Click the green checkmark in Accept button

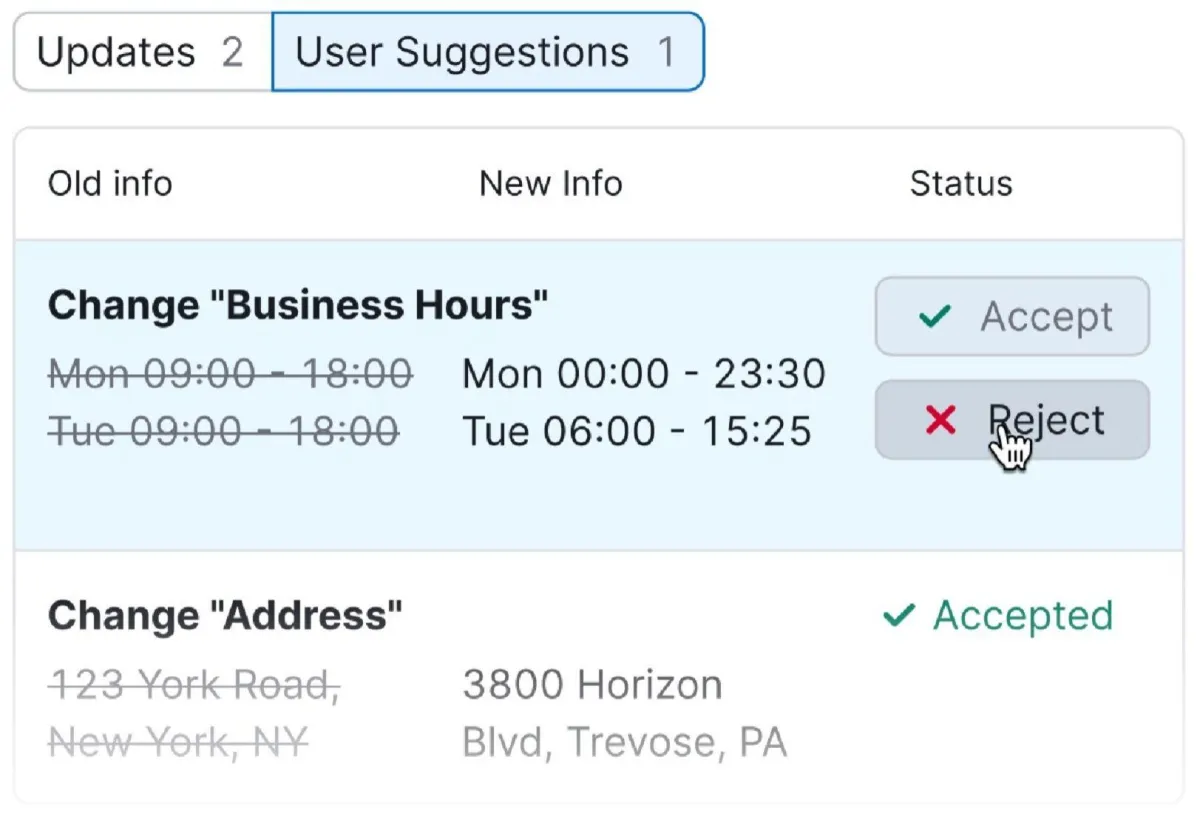(x=933, y=318)
